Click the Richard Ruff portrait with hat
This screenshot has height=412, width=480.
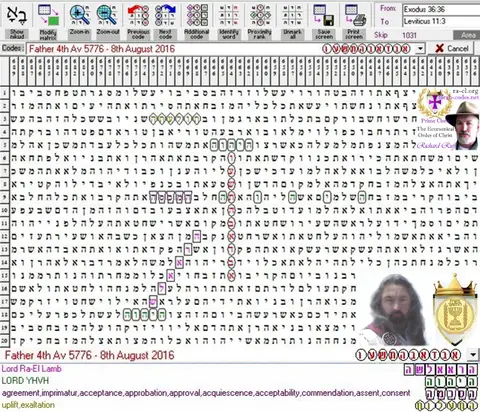click(463, 126)
